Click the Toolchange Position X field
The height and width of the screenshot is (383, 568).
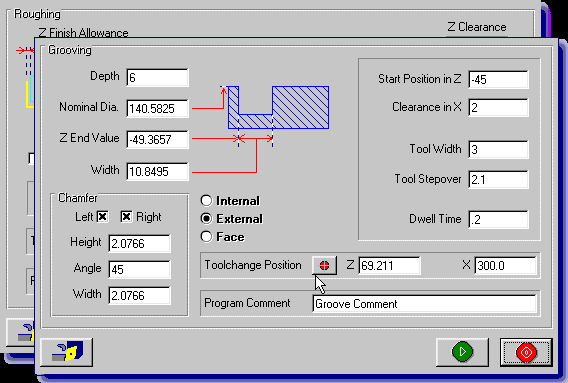[x=505, y=266]
